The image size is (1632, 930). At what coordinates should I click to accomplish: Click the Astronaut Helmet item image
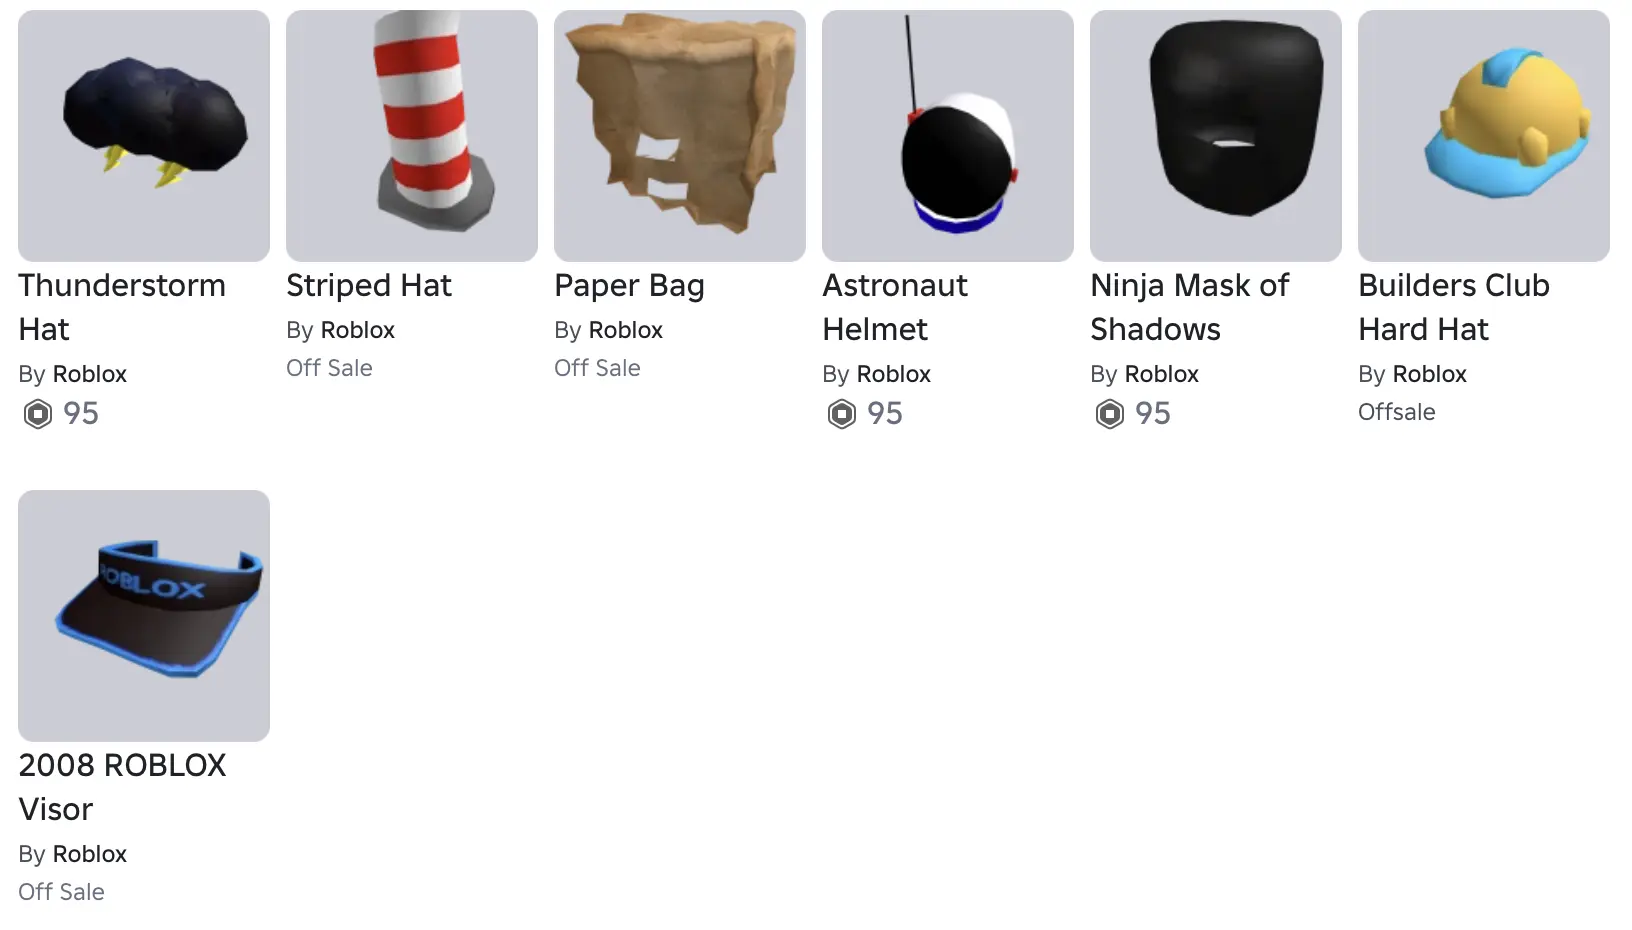coord(948,136)
